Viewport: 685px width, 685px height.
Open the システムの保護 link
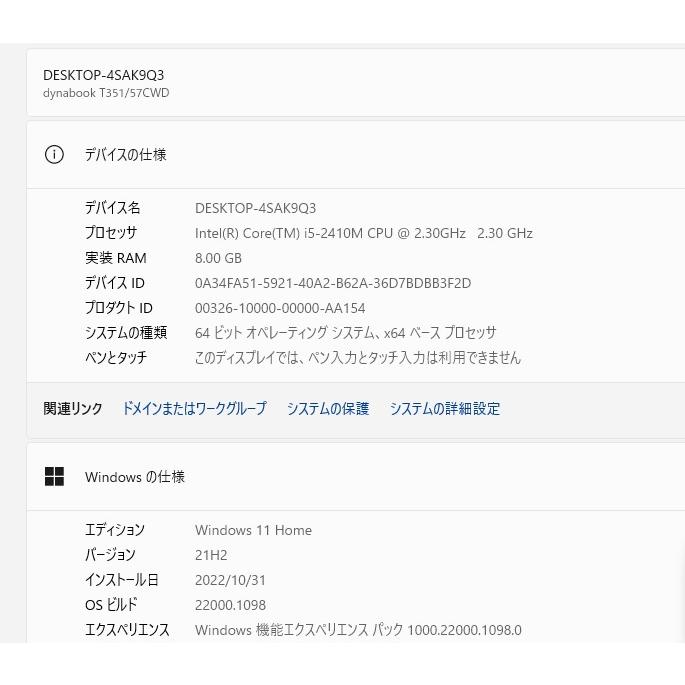[x=328, y=408]
